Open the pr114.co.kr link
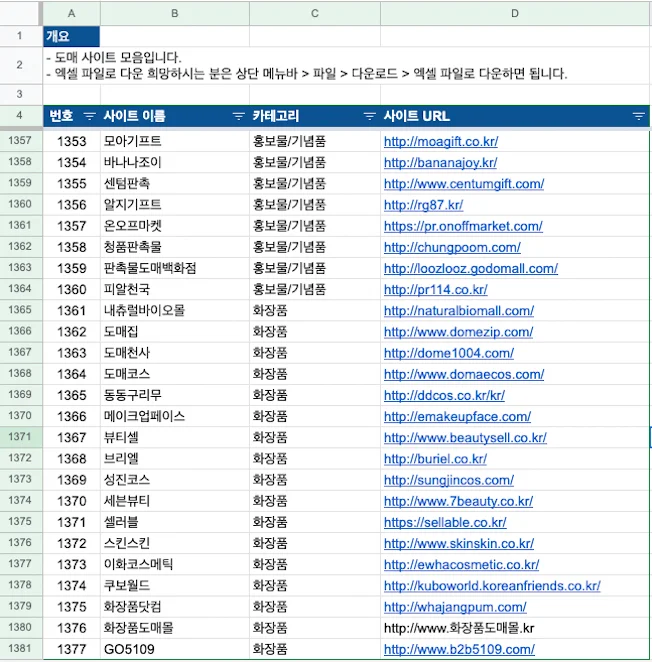The image size is (652, 662). (436, 290)
